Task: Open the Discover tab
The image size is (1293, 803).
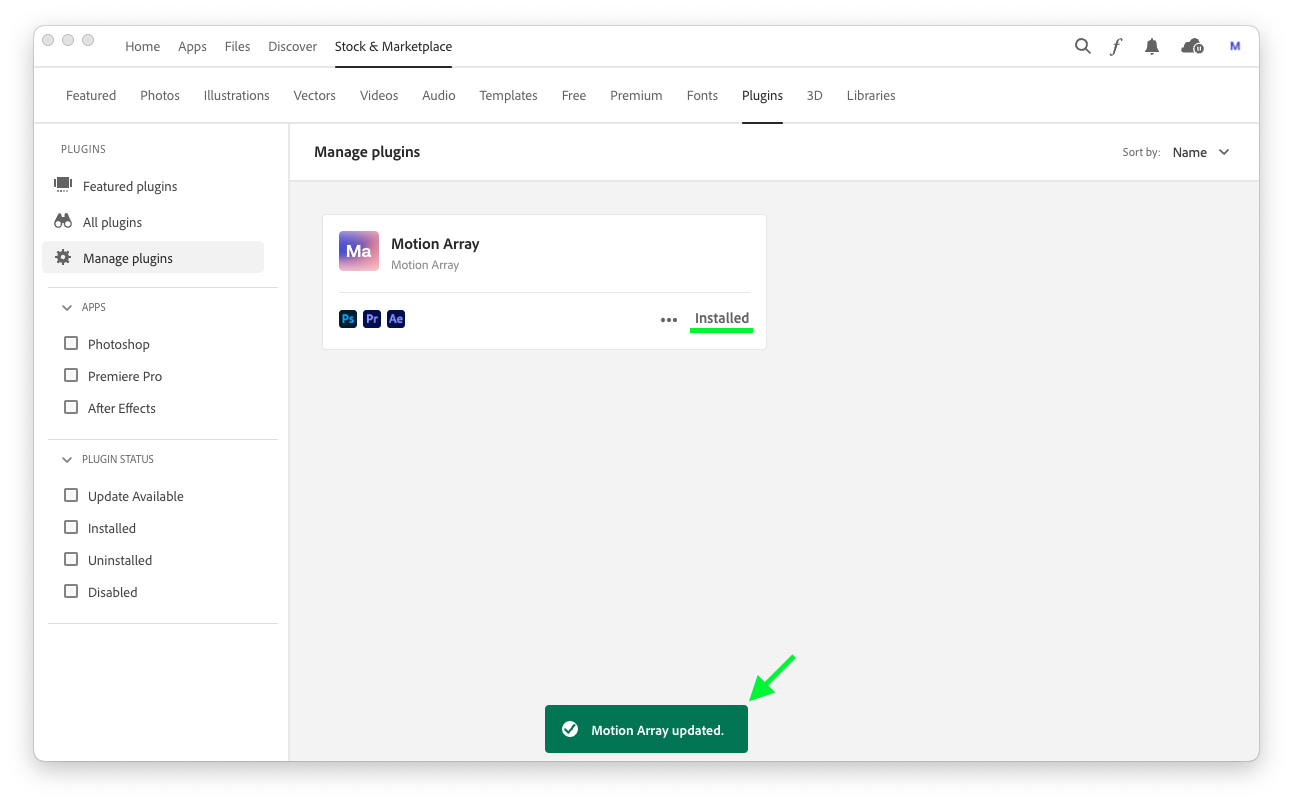Action: [292, 46]
